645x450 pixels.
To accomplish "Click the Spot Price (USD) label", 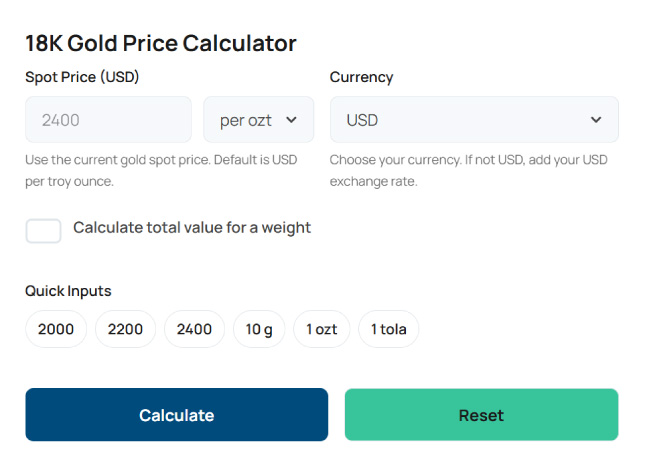I will 82,77.
